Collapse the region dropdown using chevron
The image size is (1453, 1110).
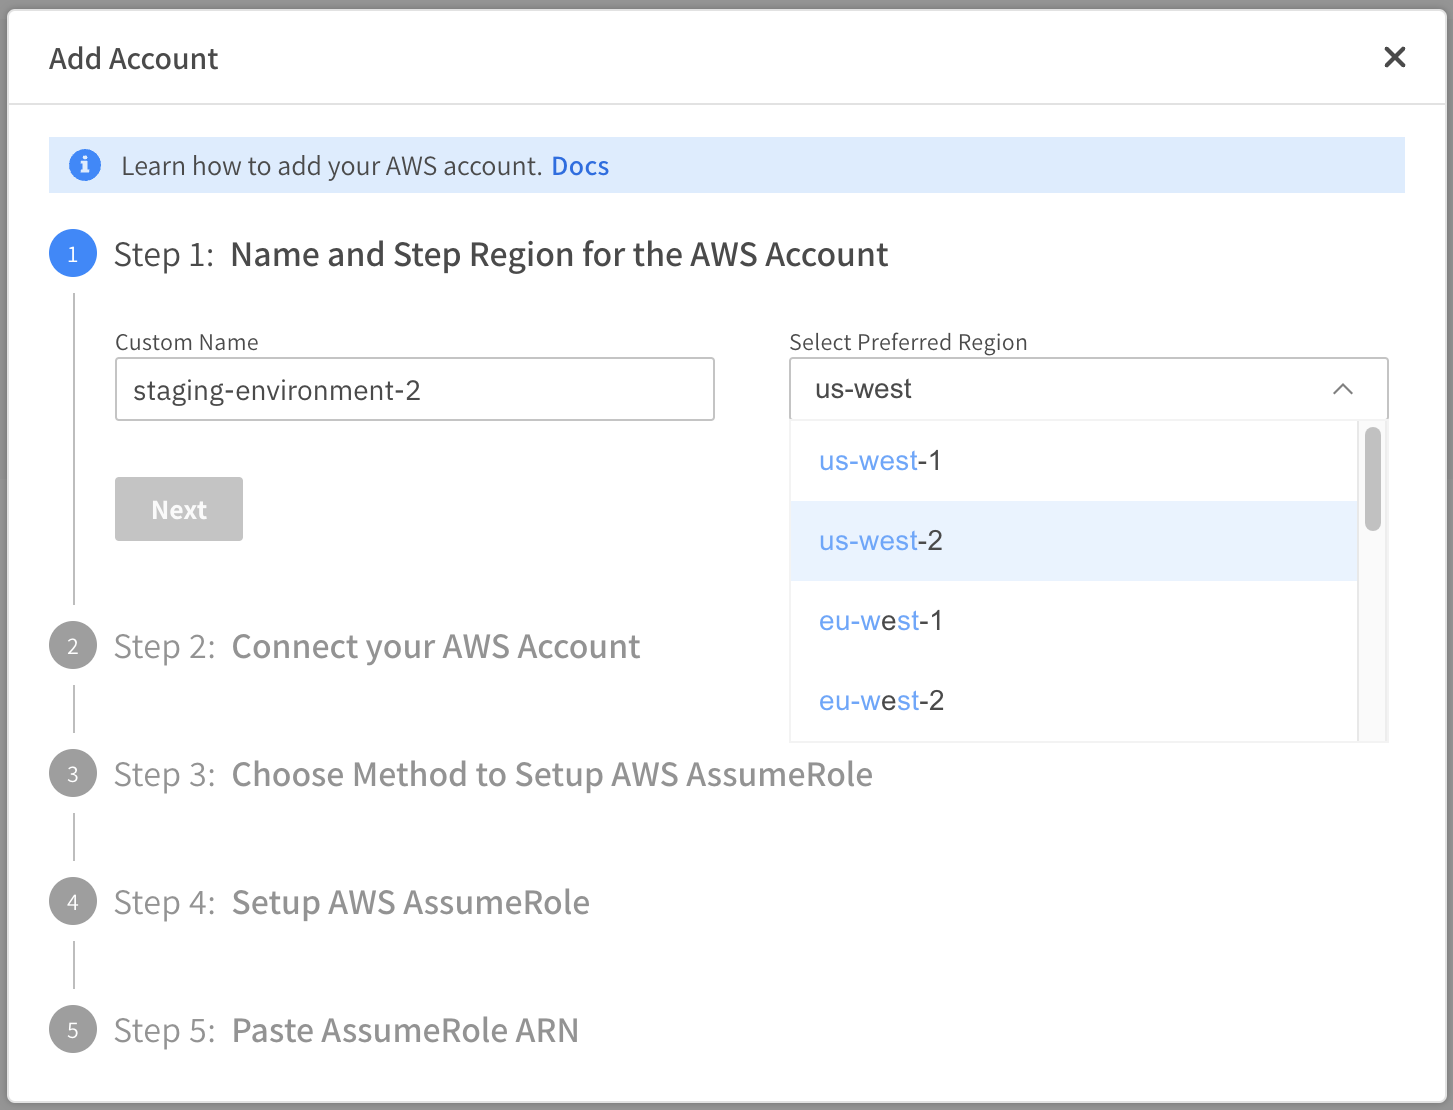pyautogui.click(x=1343, y=389)
